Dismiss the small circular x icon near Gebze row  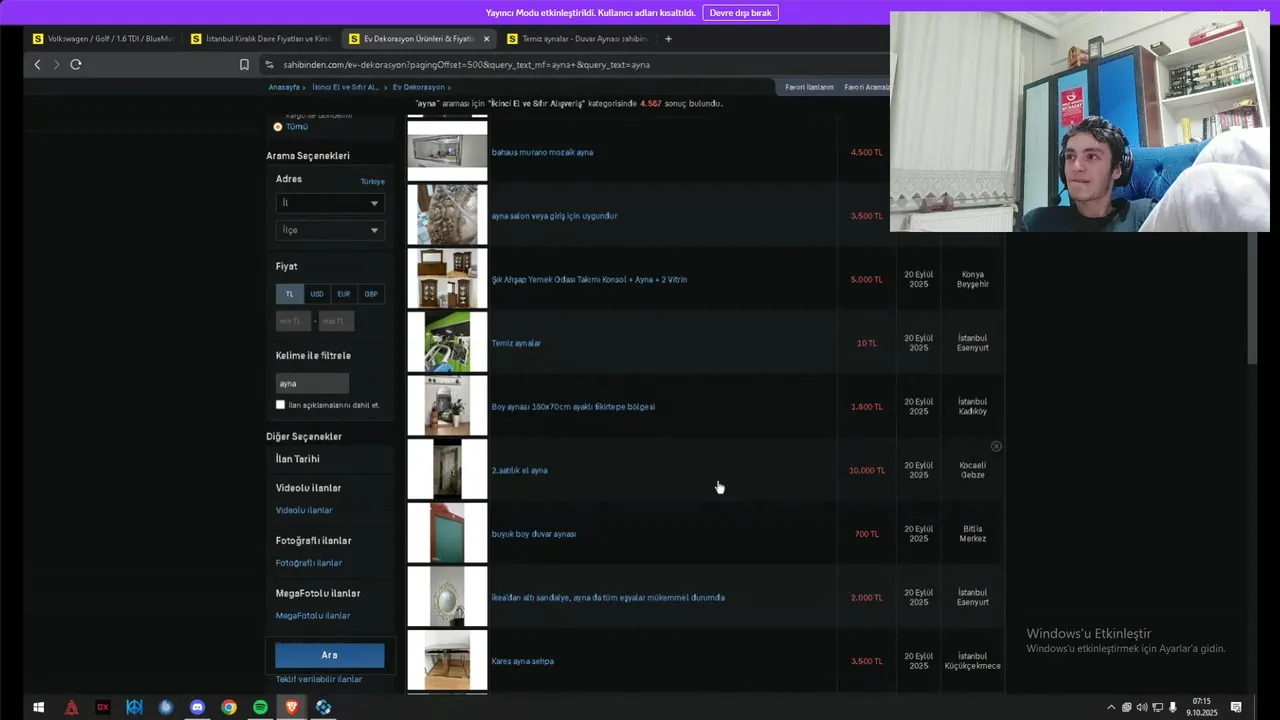pyautogui.click(x=995, y=446)
